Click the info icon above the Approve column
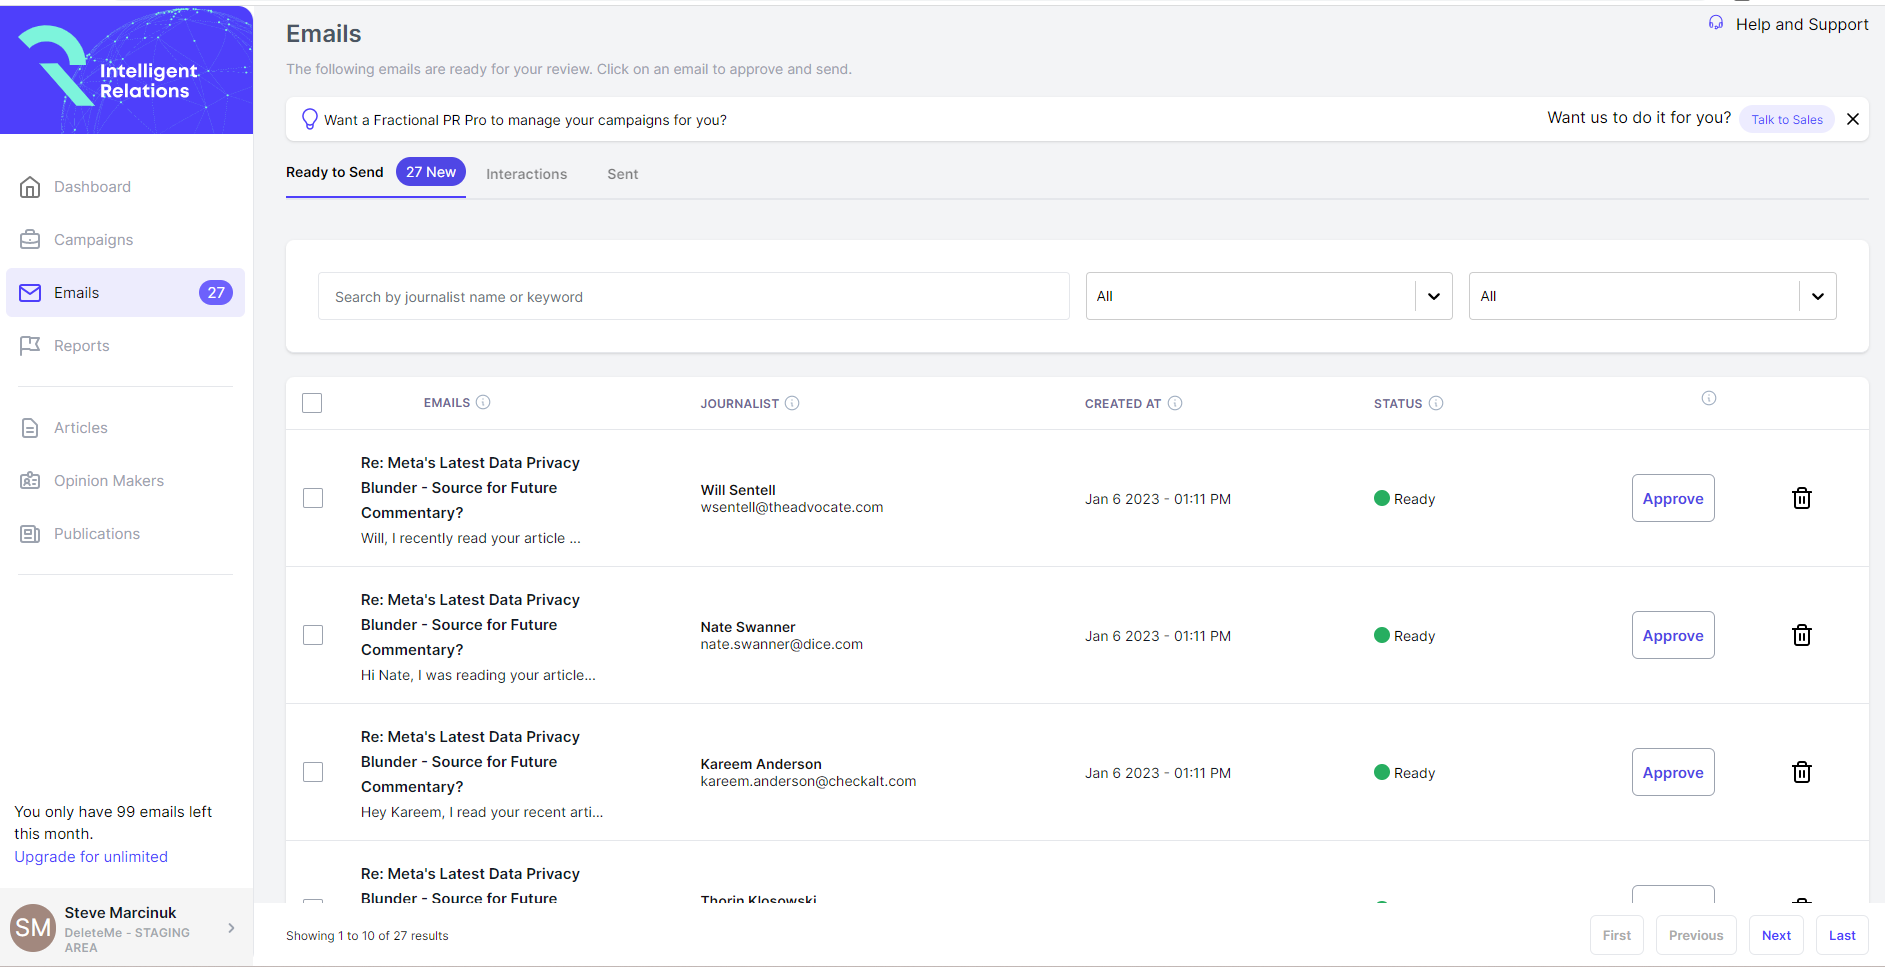This screenshot has width=1885, height=967. pyautogui.click(x=1709, y=398)
